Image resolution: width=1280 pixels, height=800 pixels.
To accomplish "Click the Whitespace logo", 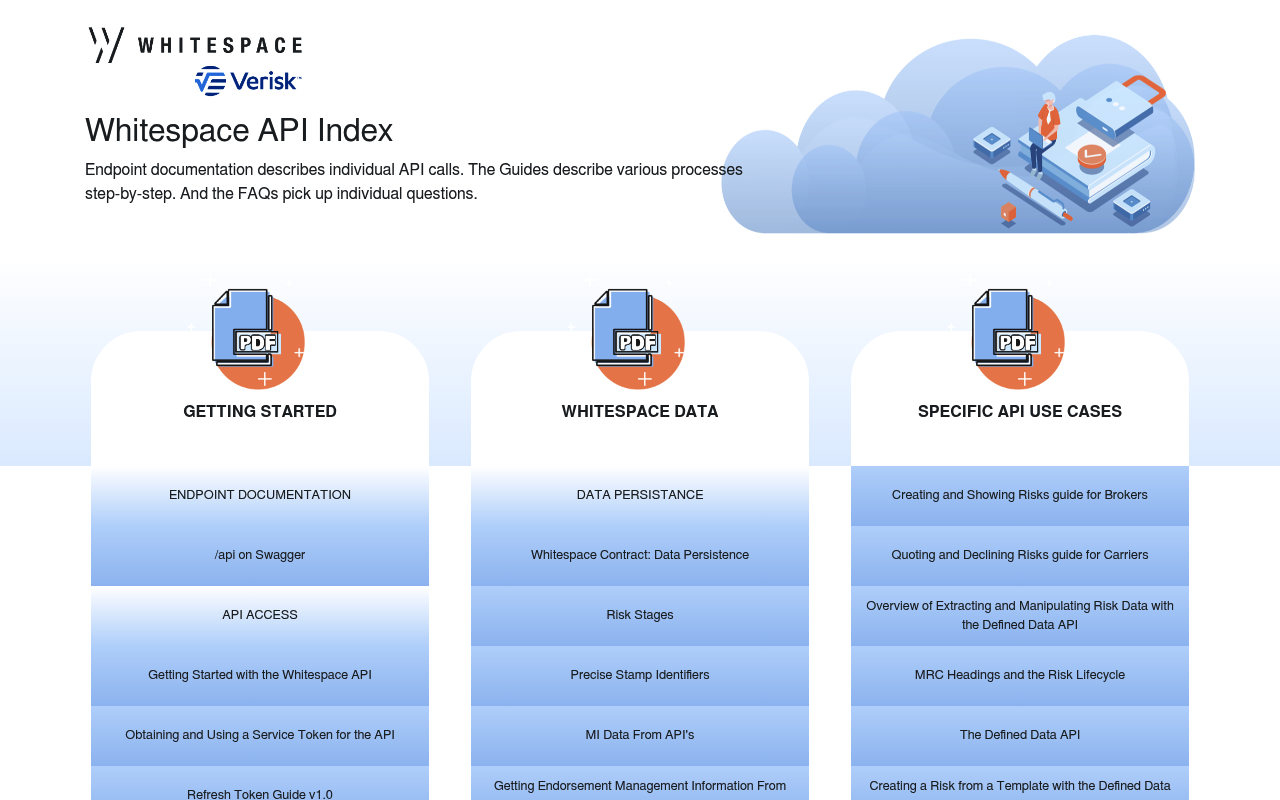I will (195, 45).
